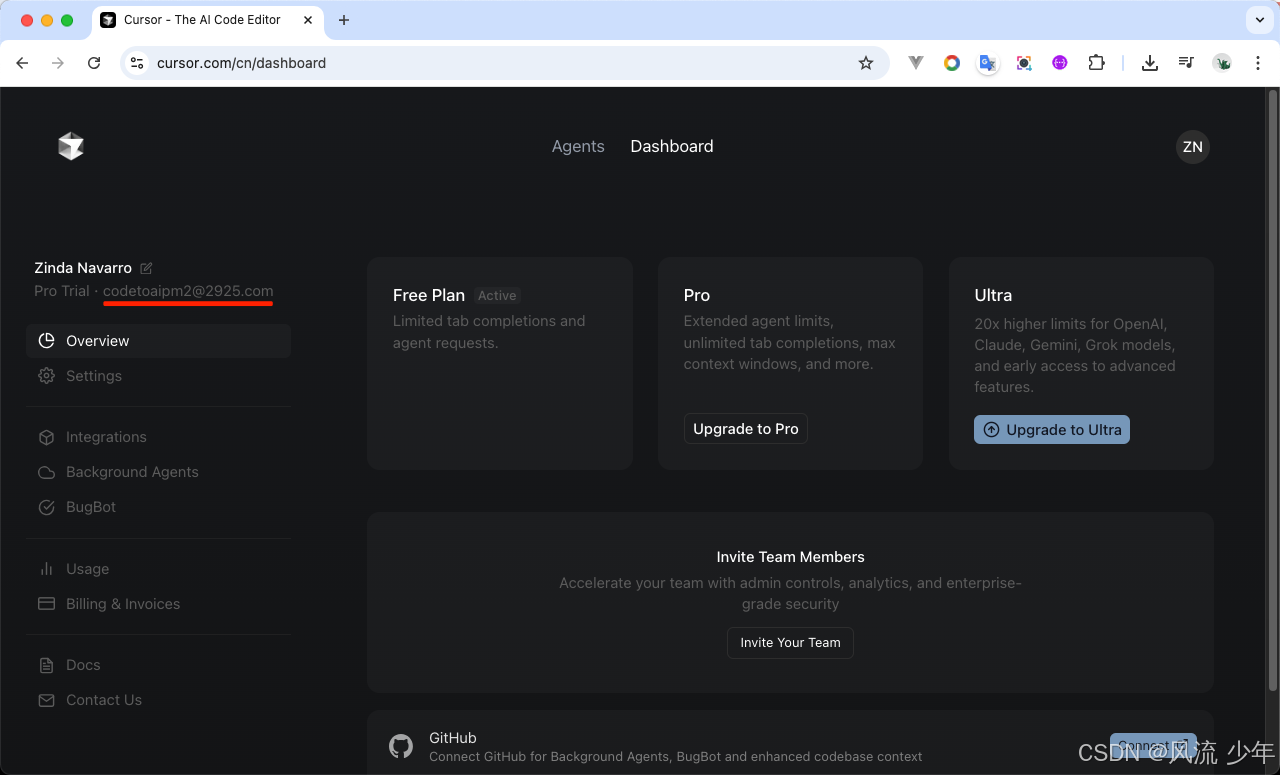1280x775 pixels.
Task: View site information icon in address bar
Action: pos(138,63)
